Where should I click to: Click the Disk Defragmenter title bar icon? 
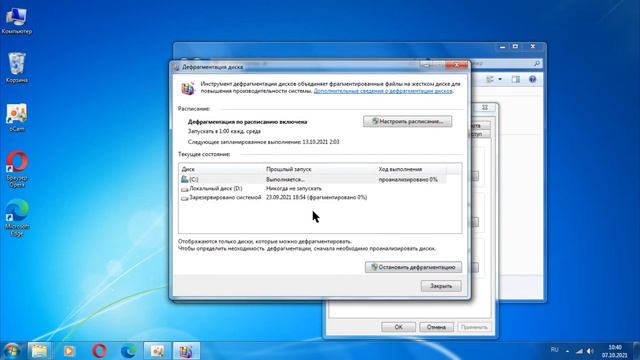click(176, 67)
